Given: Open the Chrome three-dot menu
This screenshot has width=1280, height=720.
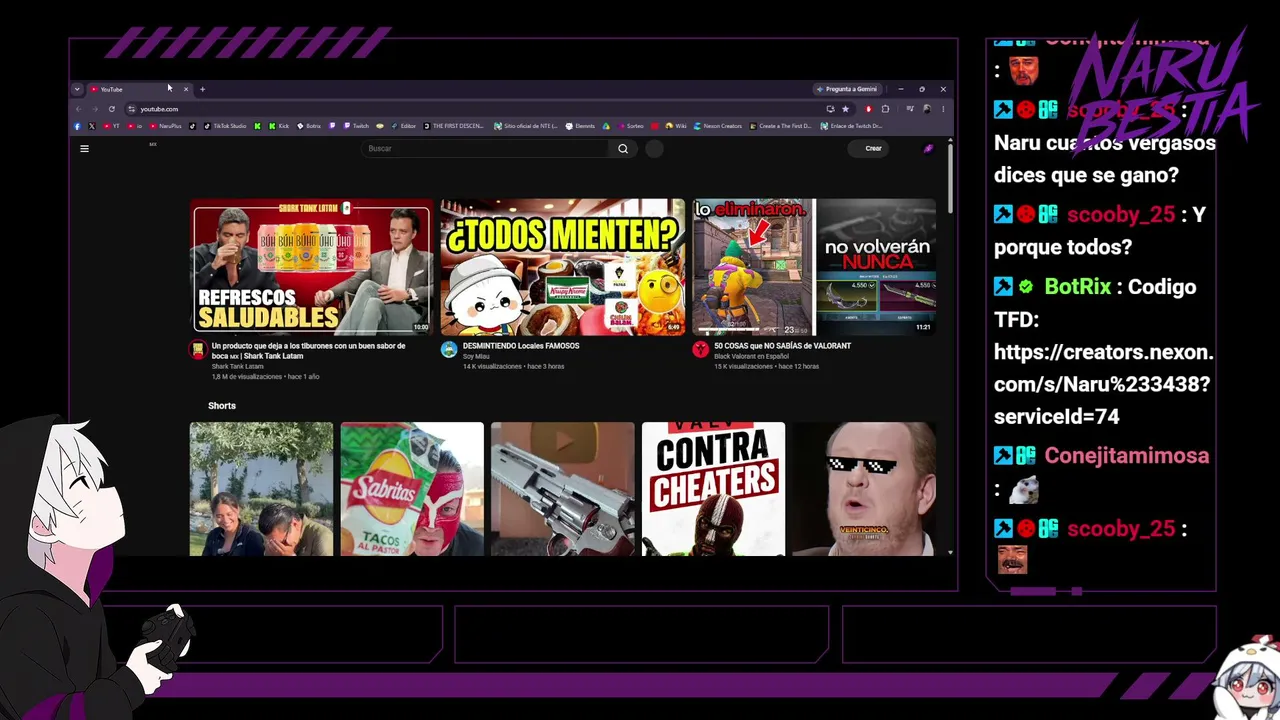Looking at the screenshot, I should (x=943, y=109).
